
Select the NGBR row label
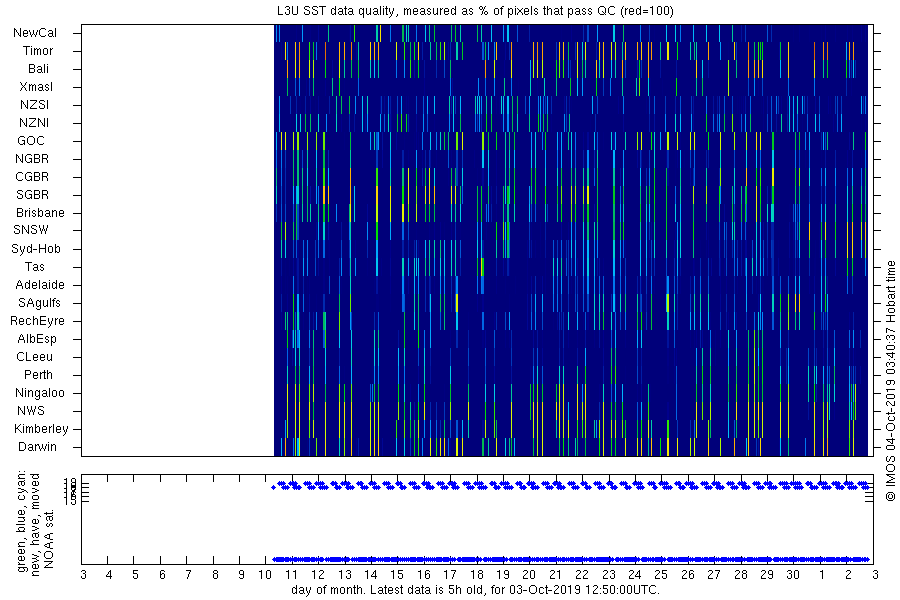click(x=32, y=159)
